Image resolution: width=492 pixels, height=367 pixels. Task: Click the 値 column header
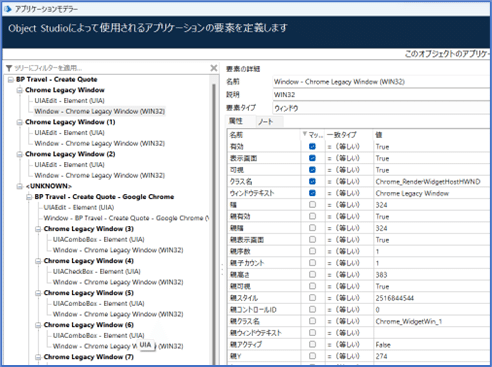coord(432,135)
